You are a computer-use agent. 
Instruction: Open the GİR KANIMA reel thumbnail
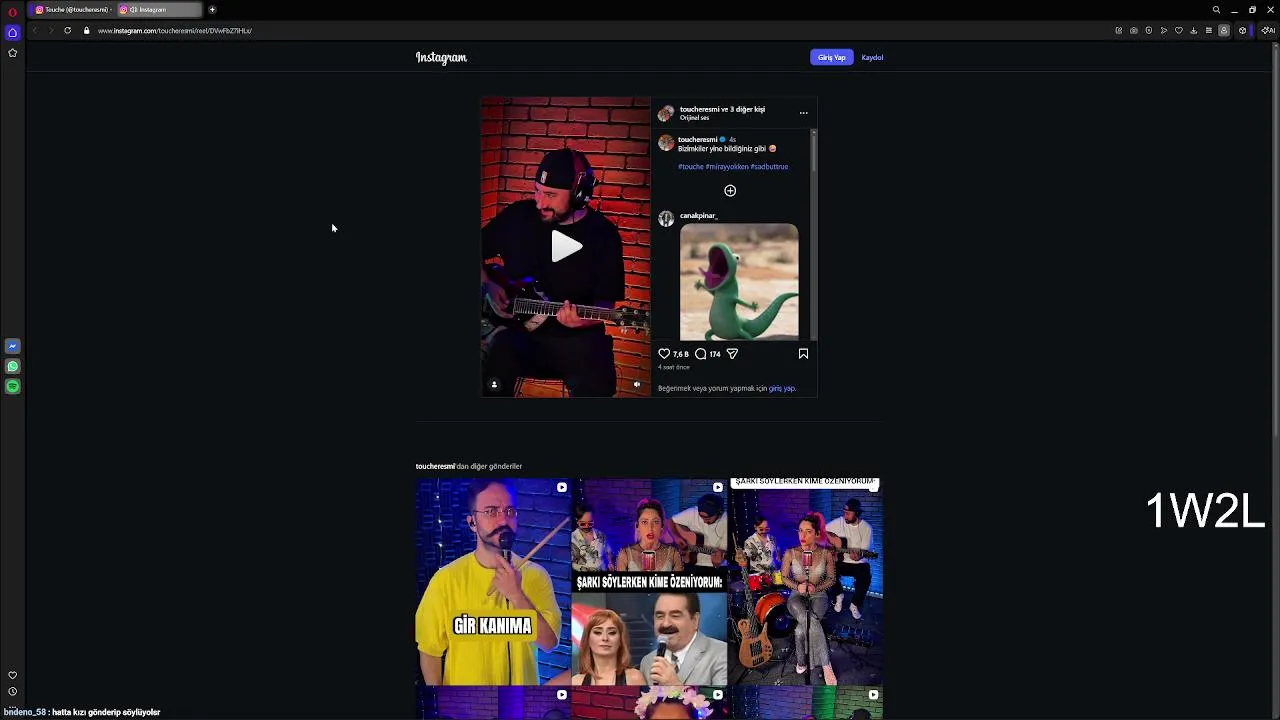tap(493, 582)
